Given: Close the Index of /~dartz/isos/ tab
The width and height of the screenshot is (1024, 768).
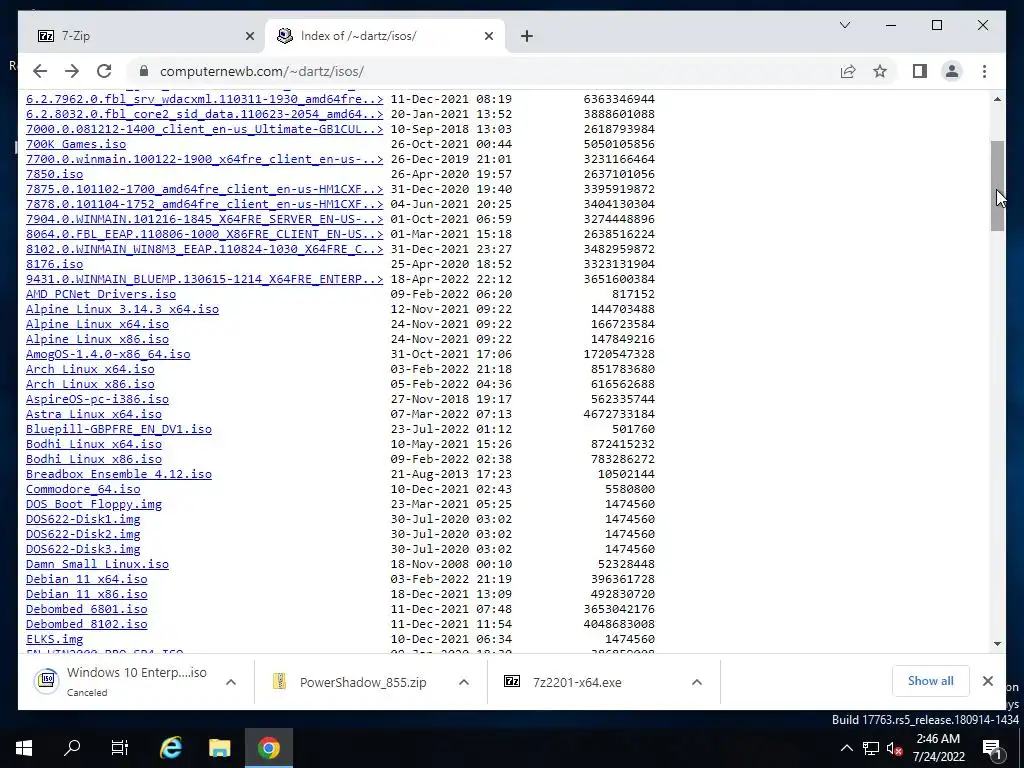Looking at the screenshot, I should tap(488, 36).
